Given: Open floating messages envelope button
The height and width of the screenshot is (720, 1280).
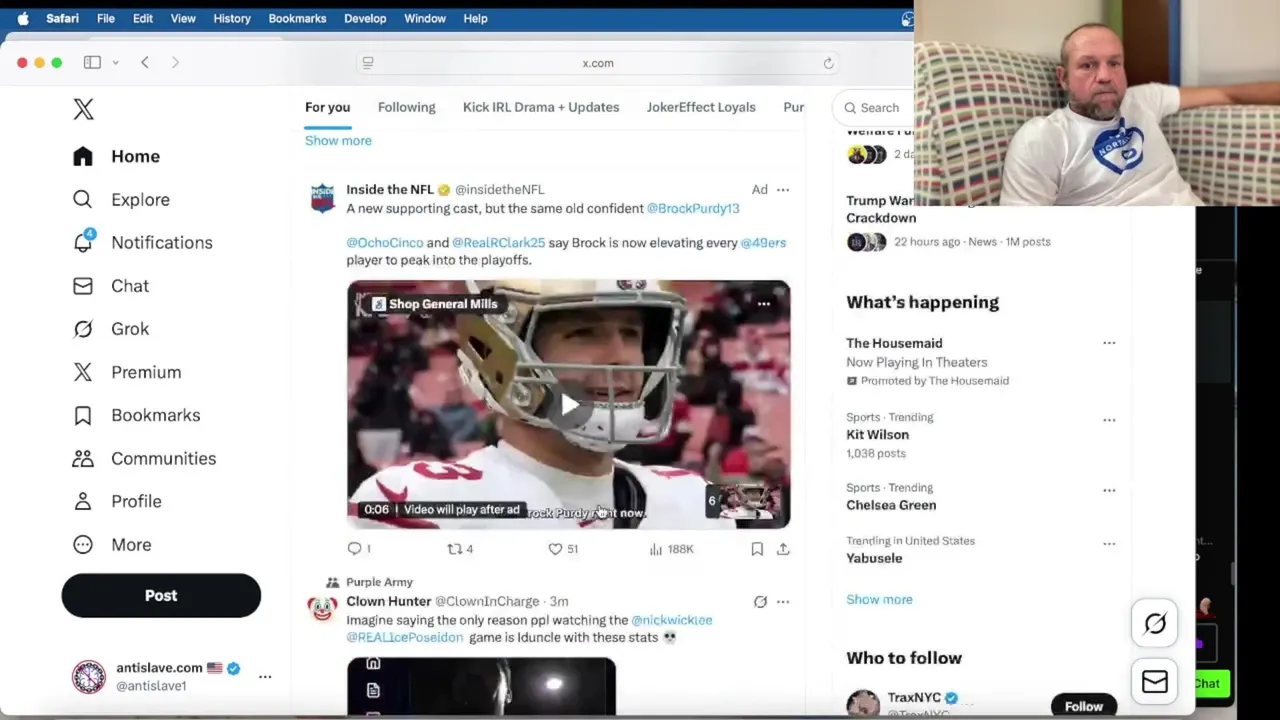Looking at the screenshot, I should pyautogui.click(x=1155, y=681).
